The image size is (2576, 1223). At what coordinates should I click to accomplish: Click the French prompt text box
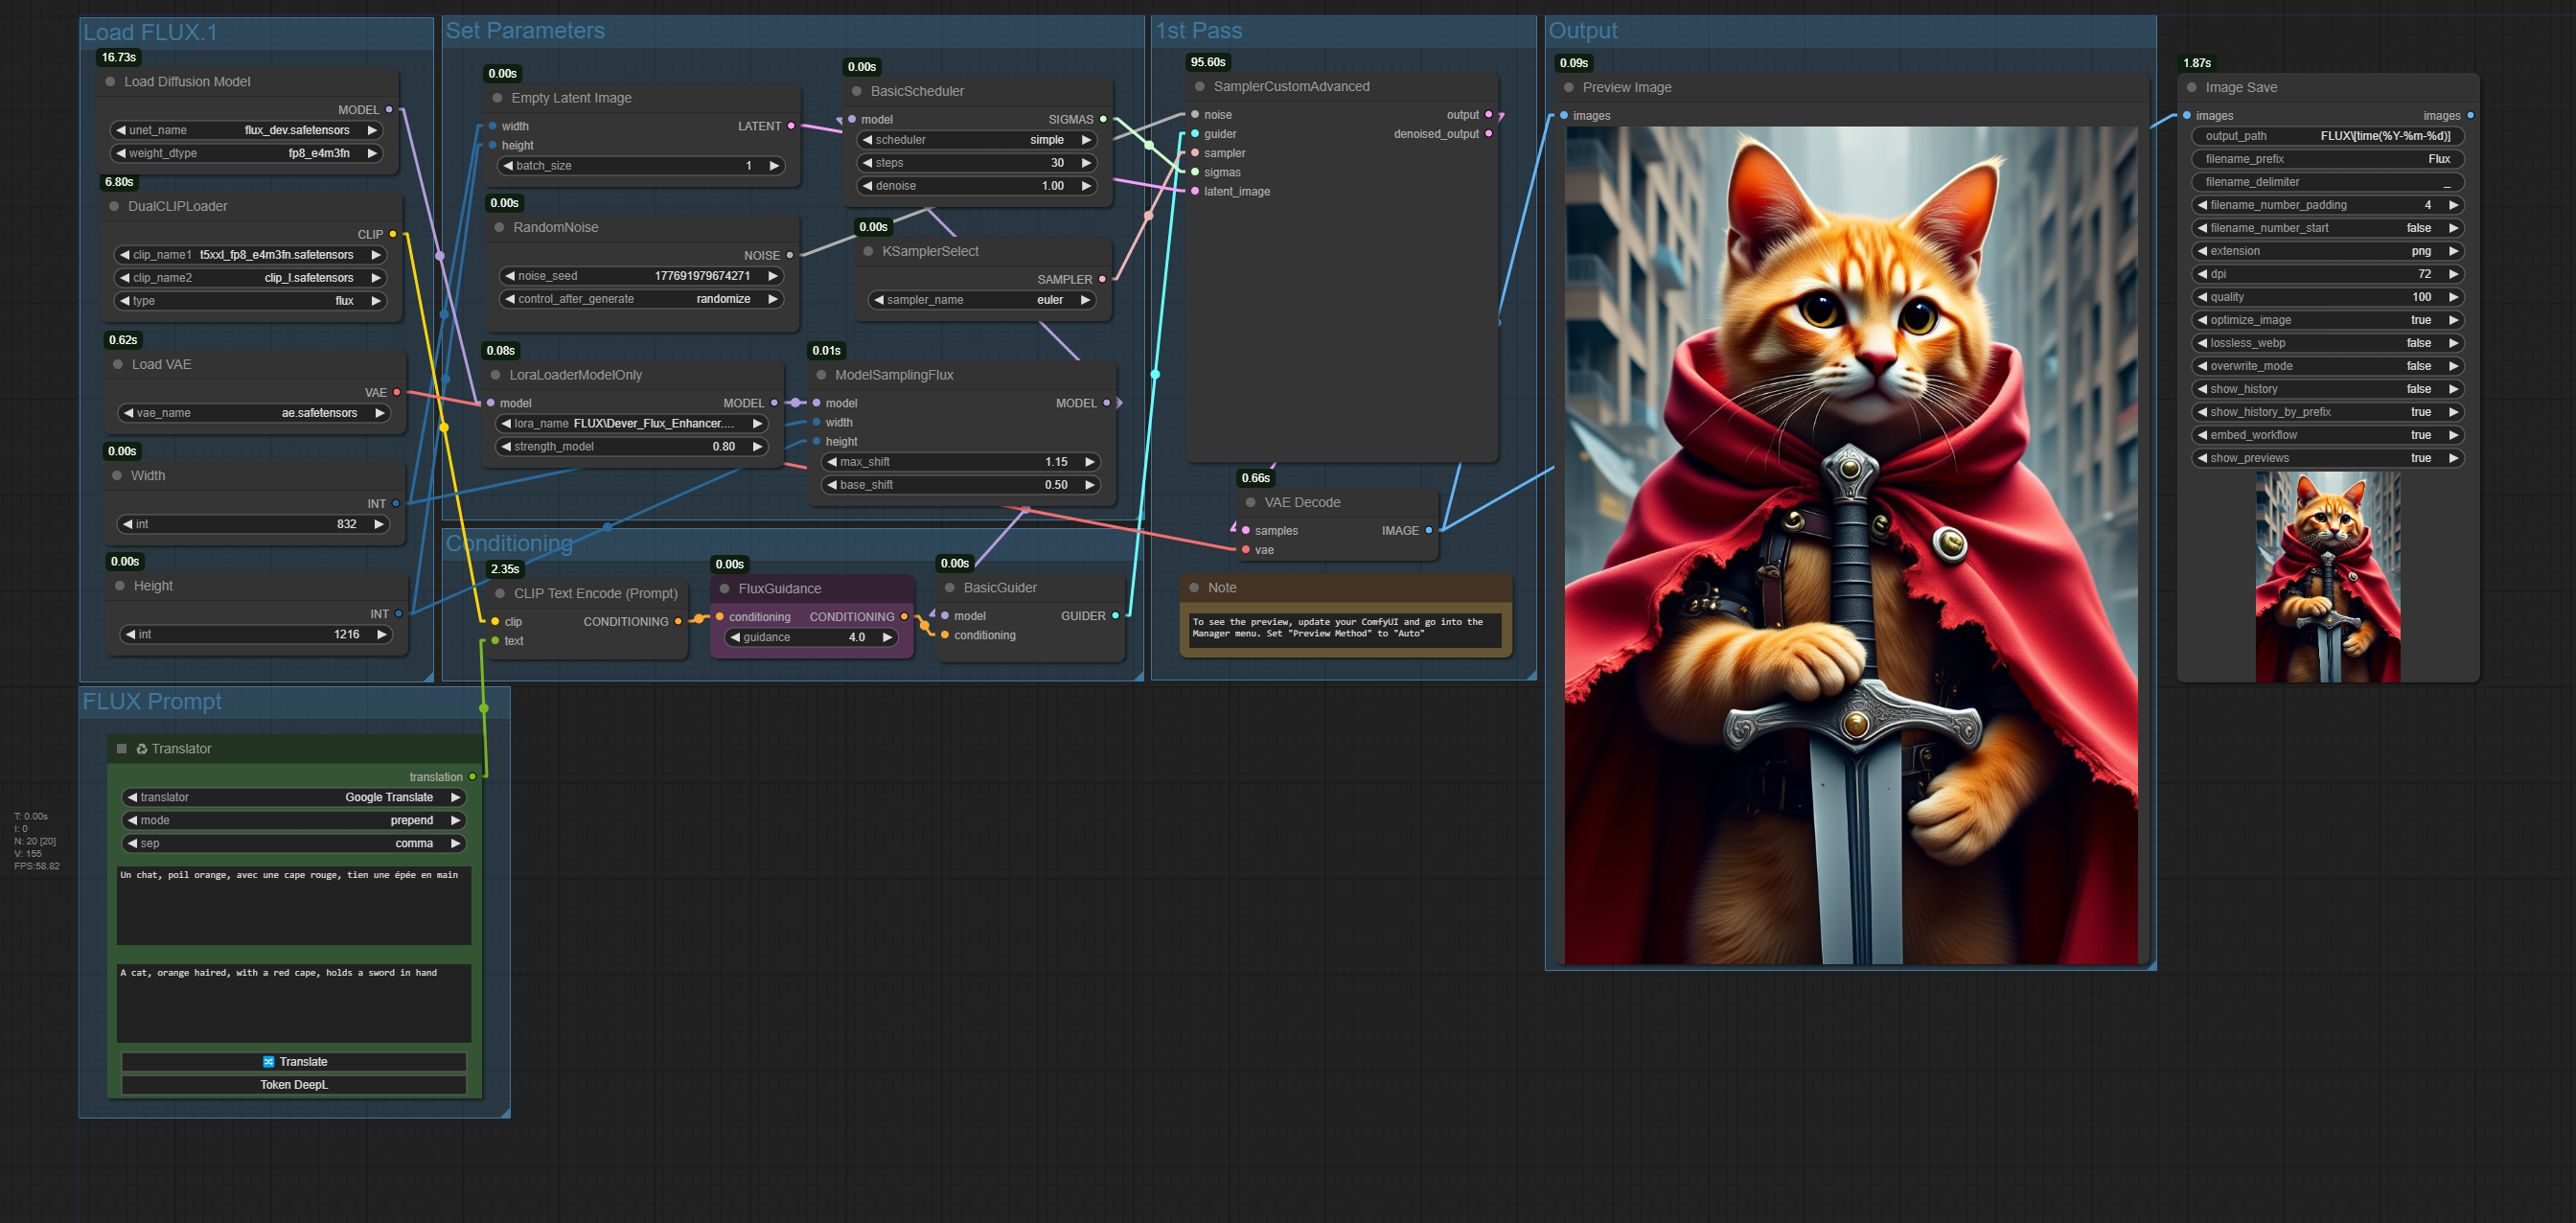(294, 904)
